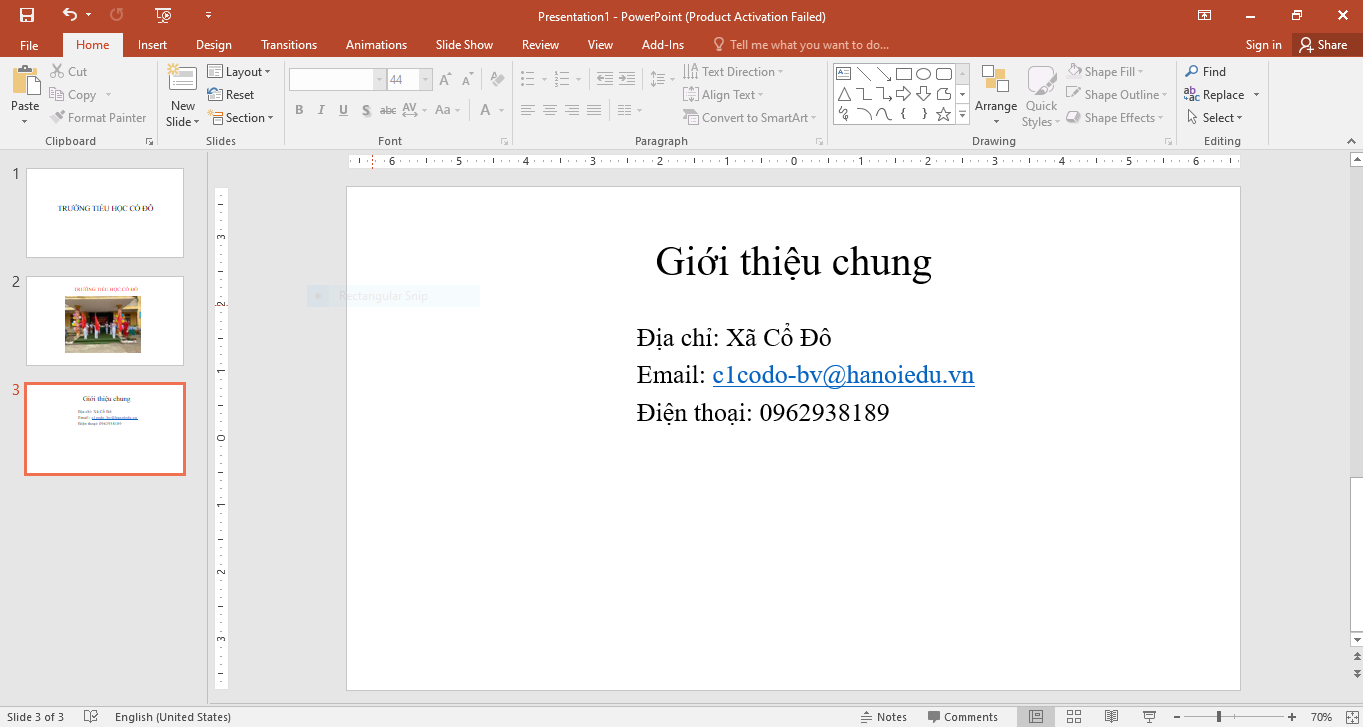Click the c1codo-bv@hanoiedu.vn hyperlink

[x=842, y=374]
